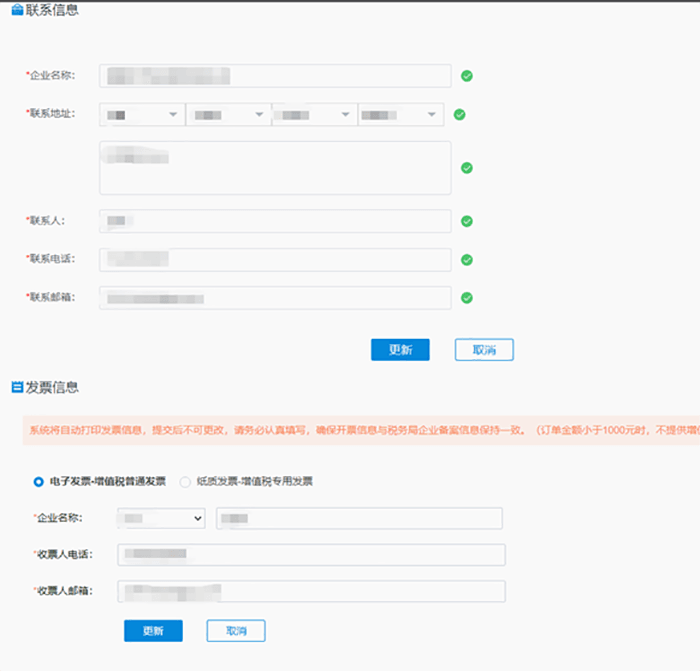Click the 发票信息 heading text
This screenshot has width=700, height=671.
52,387
